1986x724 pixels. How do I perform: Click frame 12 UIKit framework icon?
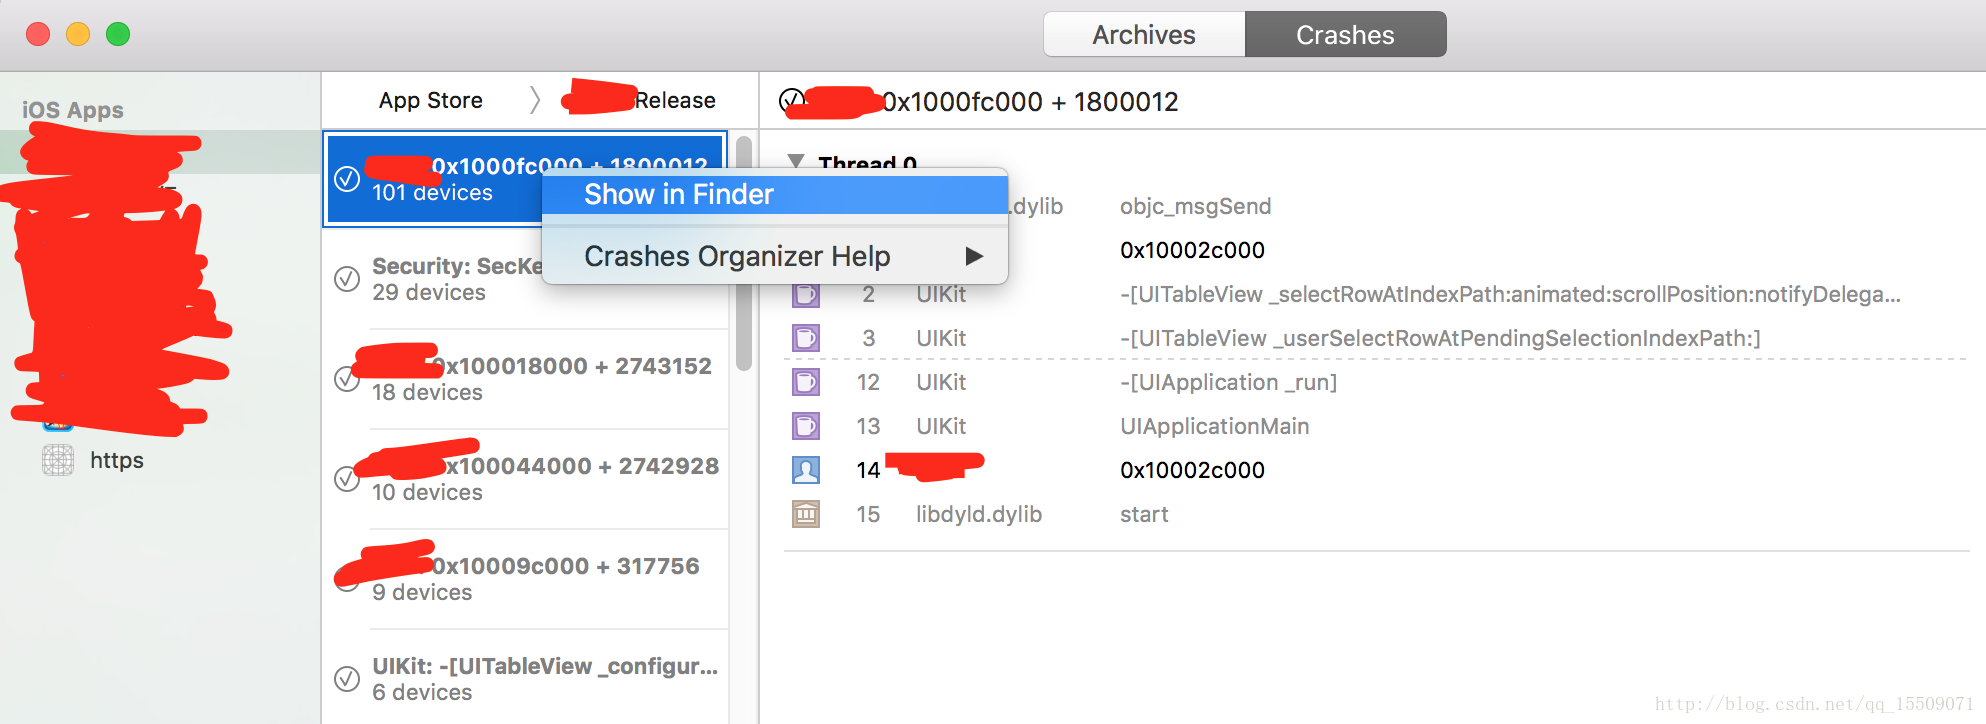[806, 382]
